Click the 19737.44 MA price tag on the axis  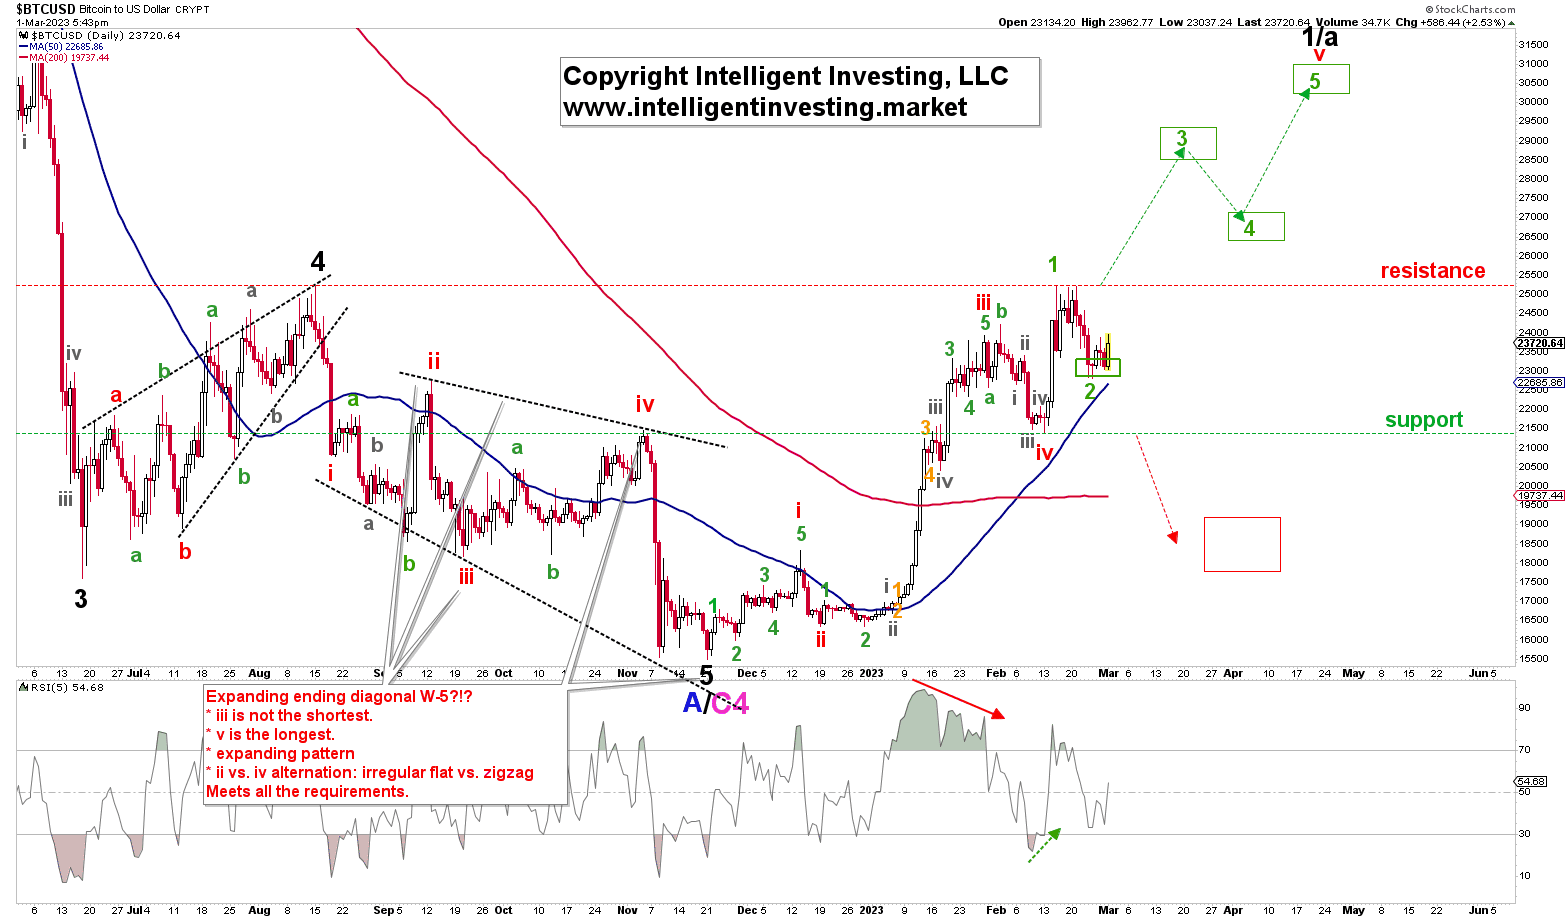[x=1540, y=495]
